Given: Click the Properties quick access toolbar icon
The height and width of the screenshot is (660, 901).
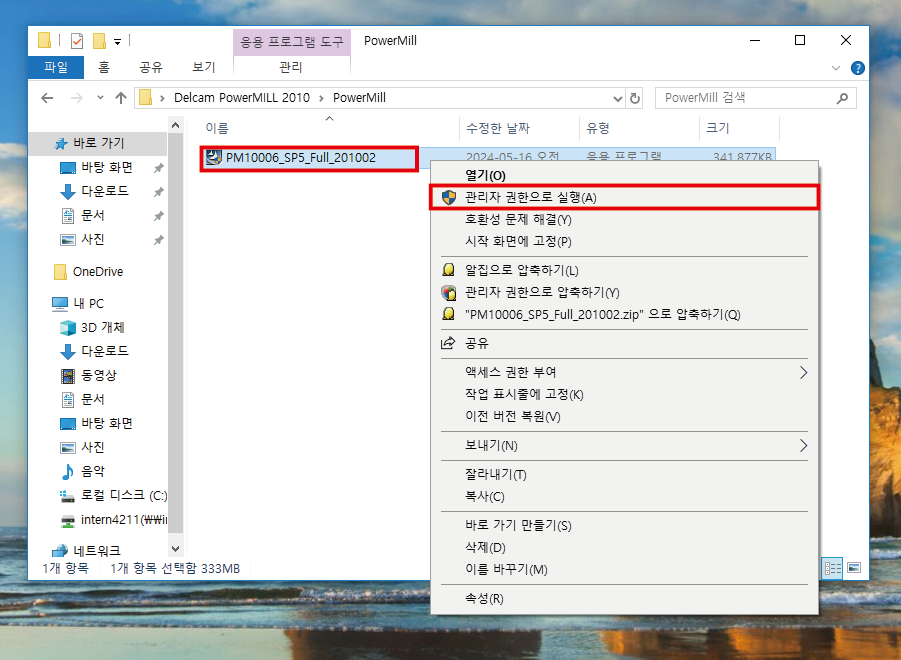Looking at the screenshot, I should tap(77, 41).
